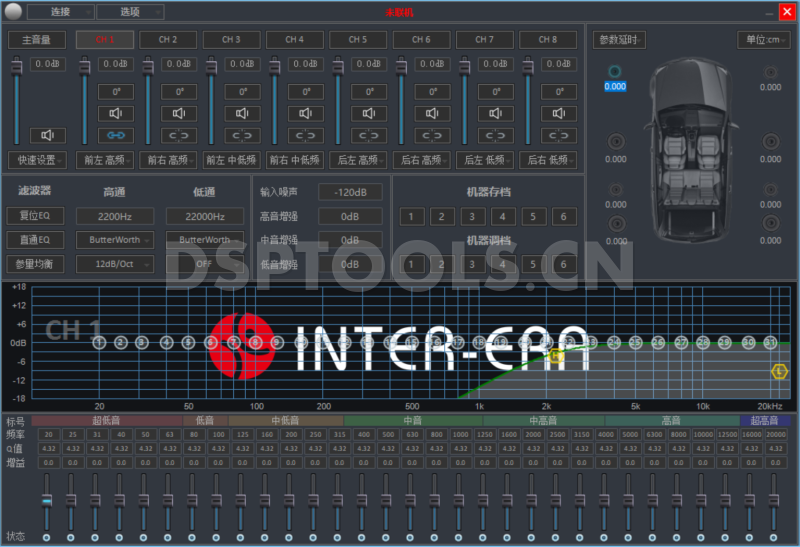
Task: Toggle the 25 Hz band state dot
Action: coord(70,537)
